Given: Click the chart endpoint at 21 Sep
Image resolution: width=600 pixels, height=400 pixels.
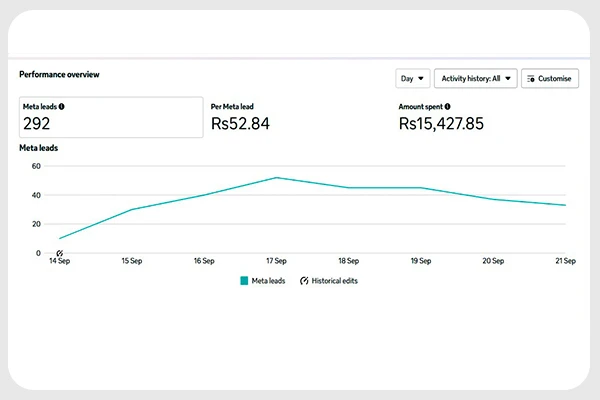Looking at the screenshot, I should click(565, 205).
